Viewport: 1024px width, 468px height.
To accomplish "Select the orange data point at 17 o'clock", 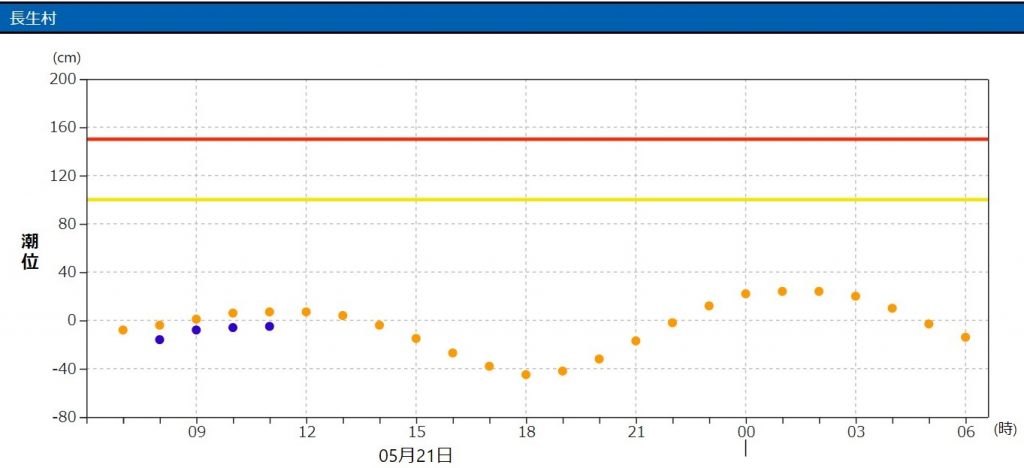I will (489, 366).
